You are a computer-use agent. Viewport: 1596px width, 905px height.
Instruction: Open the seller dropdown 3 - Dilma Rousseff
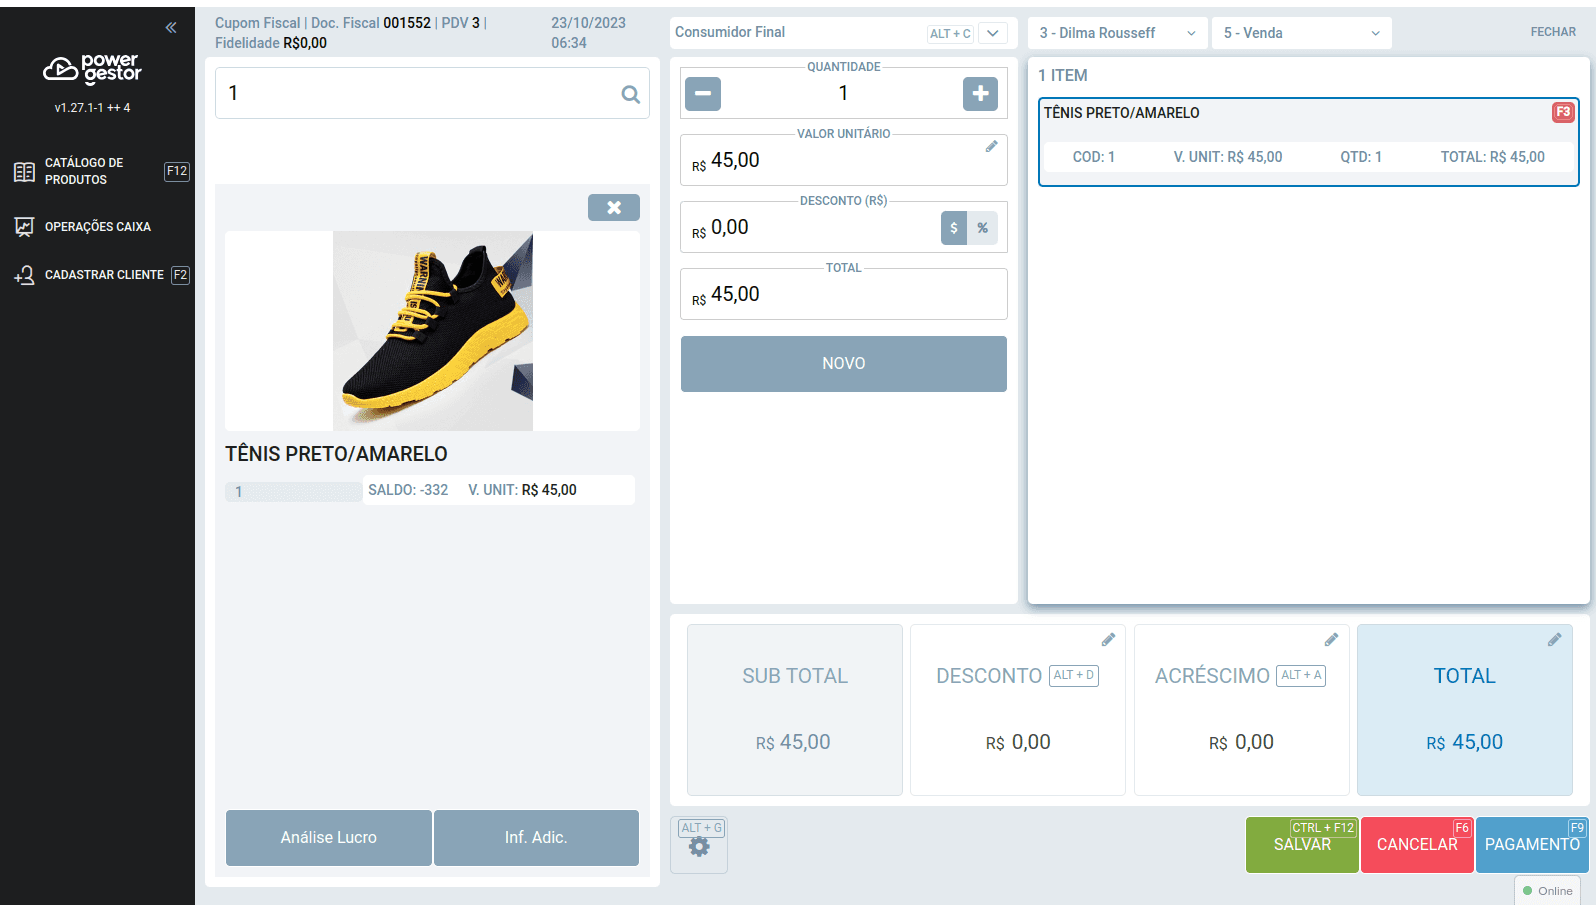(x=1118, y=33)
